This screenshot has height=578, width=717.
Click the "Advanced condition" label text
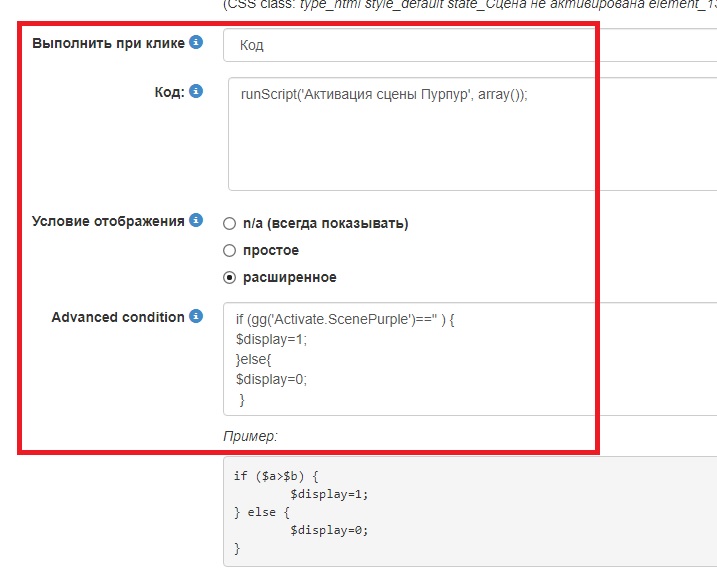click(x=118, y=317)
